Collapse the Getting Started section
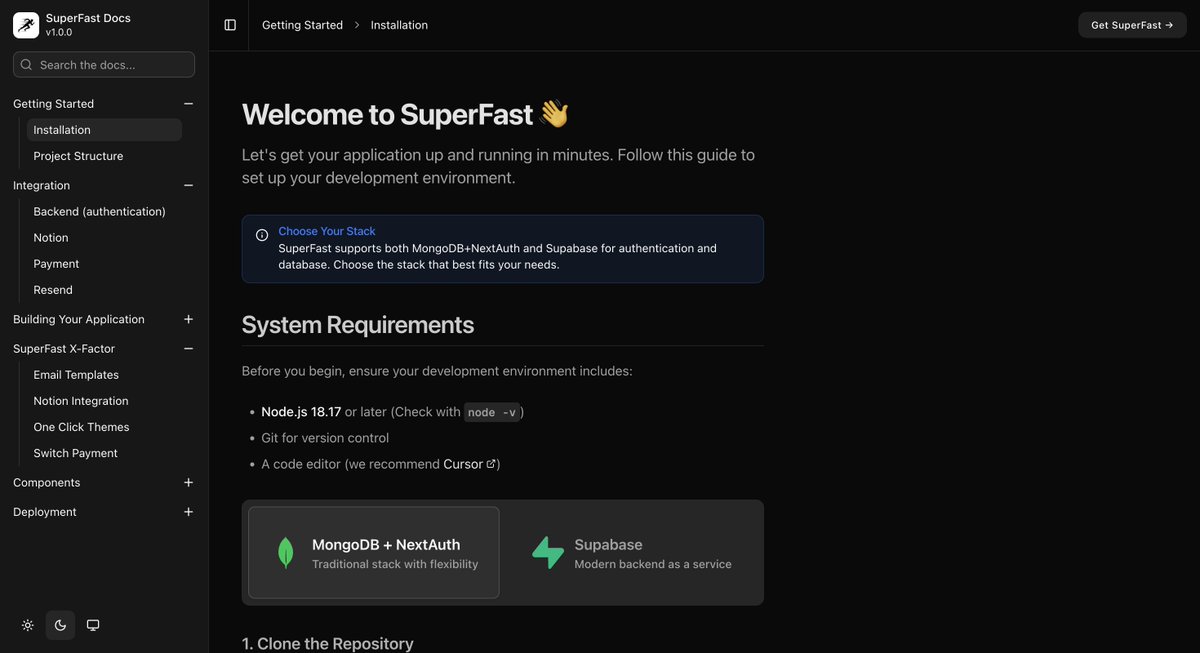 pos(188,104)
